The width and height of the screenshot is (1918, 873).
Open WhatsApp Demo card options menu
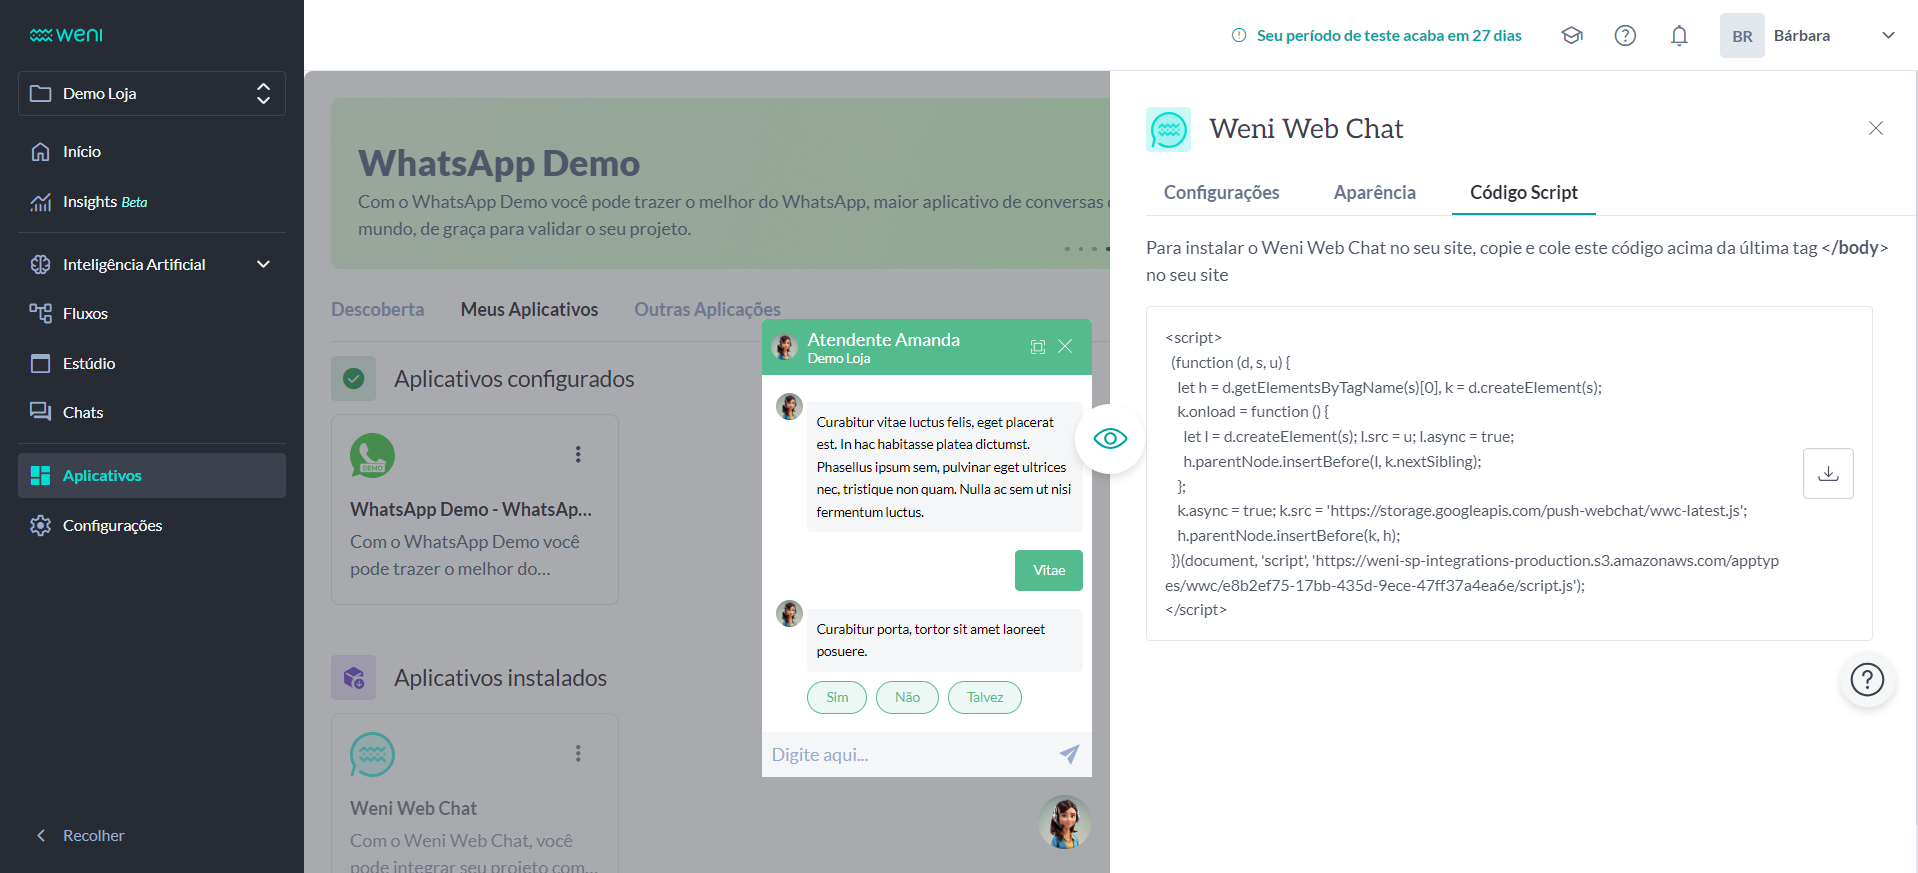click(x=578, y=454)
